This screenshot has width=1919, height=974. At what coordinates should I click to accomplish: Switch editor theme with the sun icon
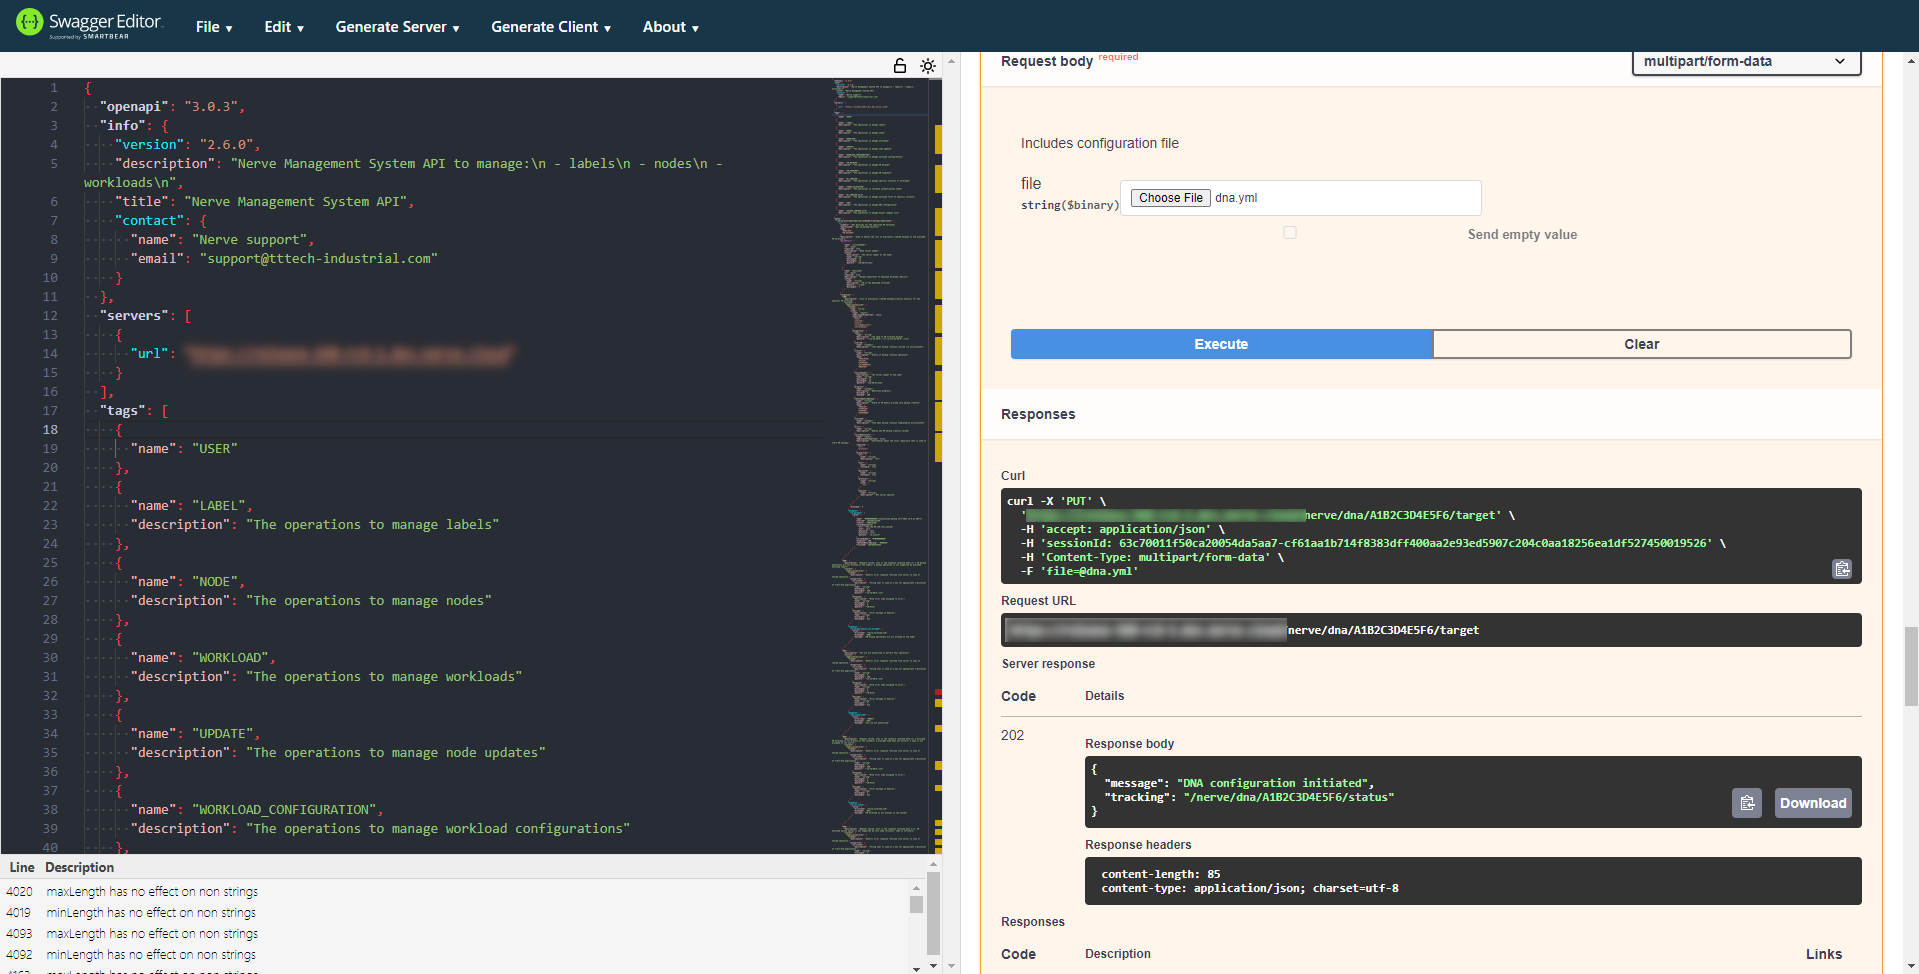point(928,66)
